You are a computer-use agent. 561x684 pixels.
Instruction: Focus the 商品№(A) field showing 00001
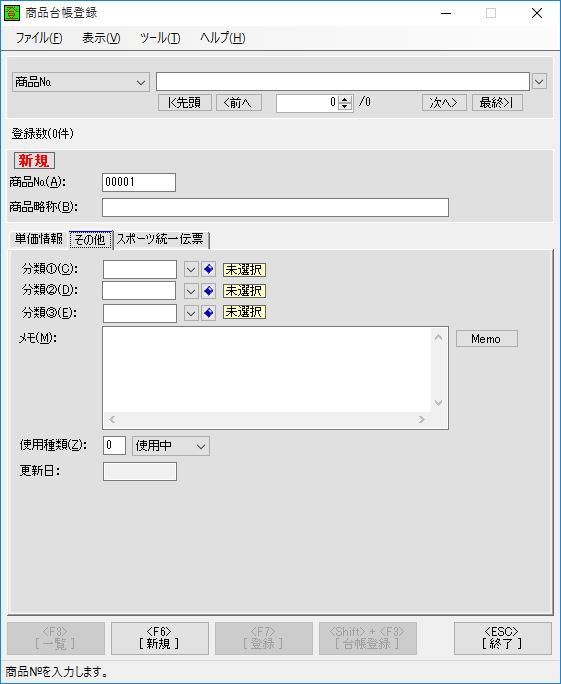coord(139,182)
